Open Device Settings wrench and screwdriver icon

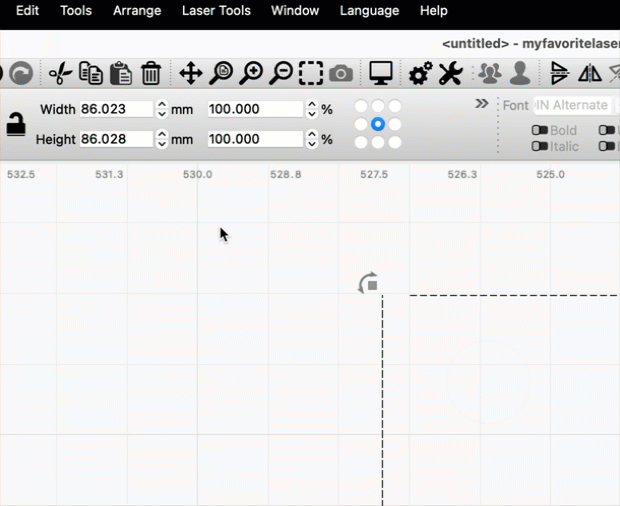click(450, 73)
